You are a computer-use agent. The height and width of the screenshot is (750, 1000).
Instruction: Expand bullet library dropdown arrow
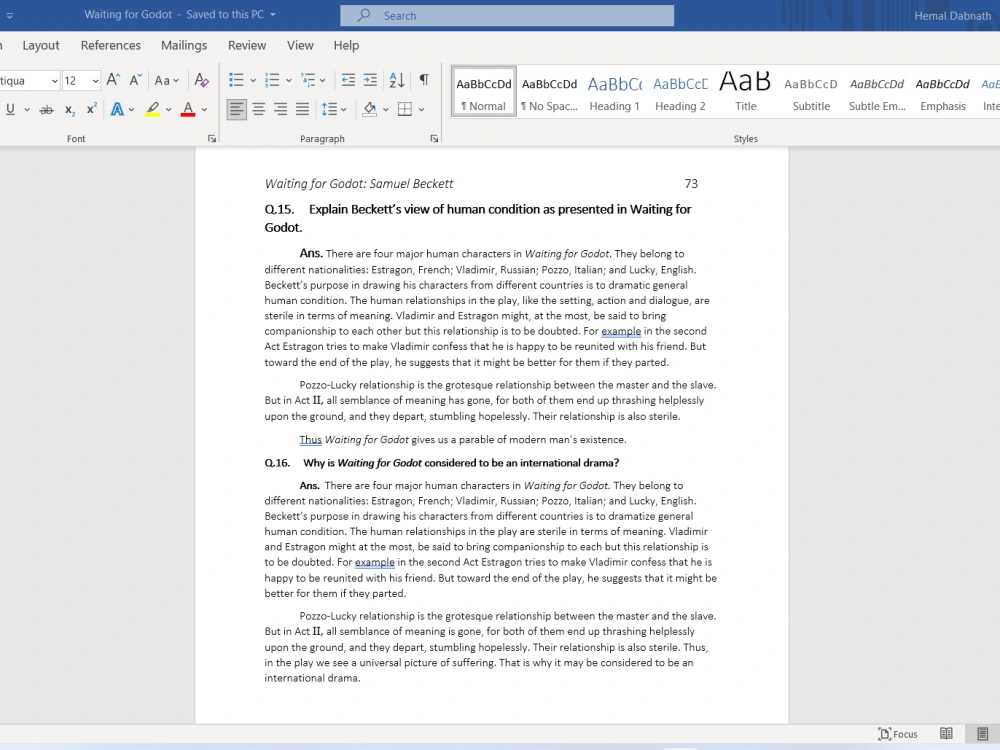pyautogui.click(x=253, y=80)
